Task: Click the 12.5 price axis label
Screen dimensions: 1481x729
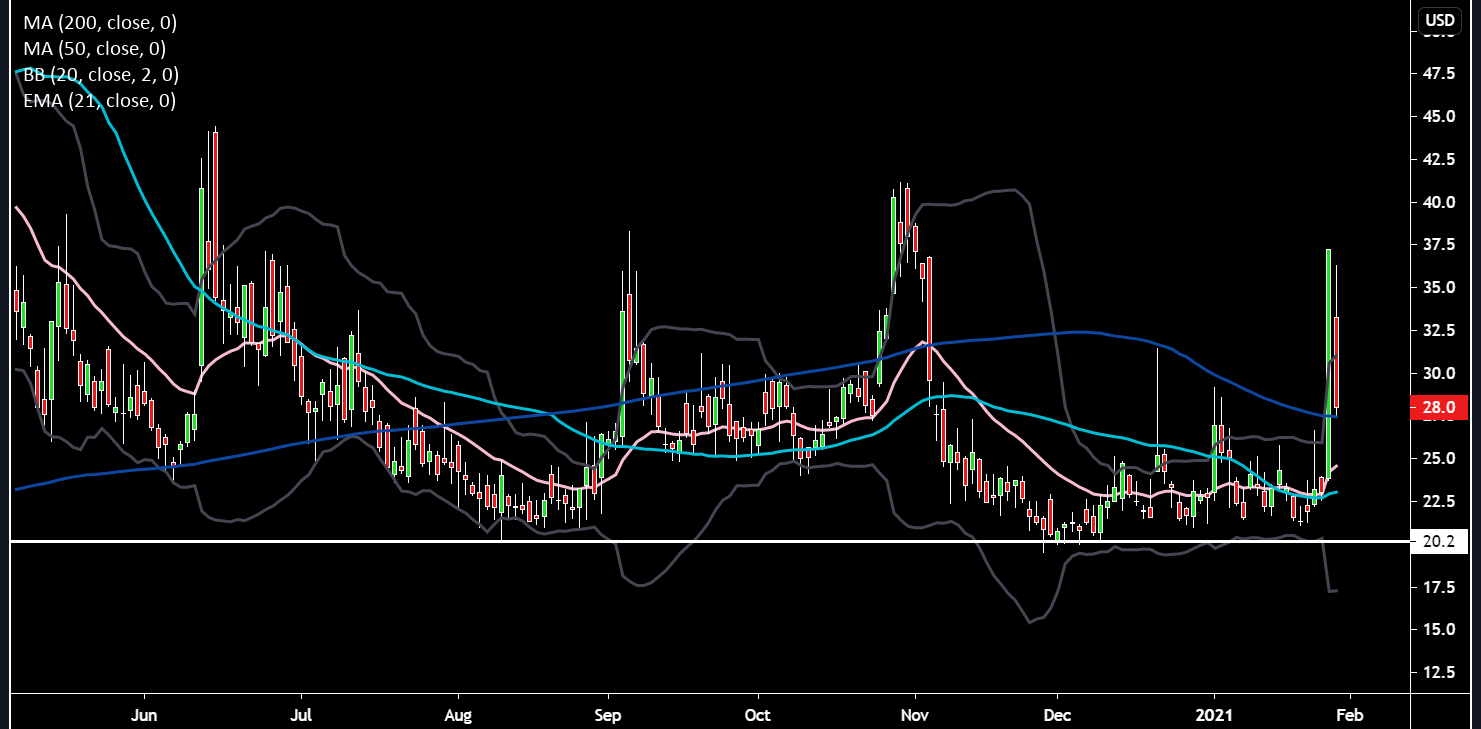Action: [1440, 672]
